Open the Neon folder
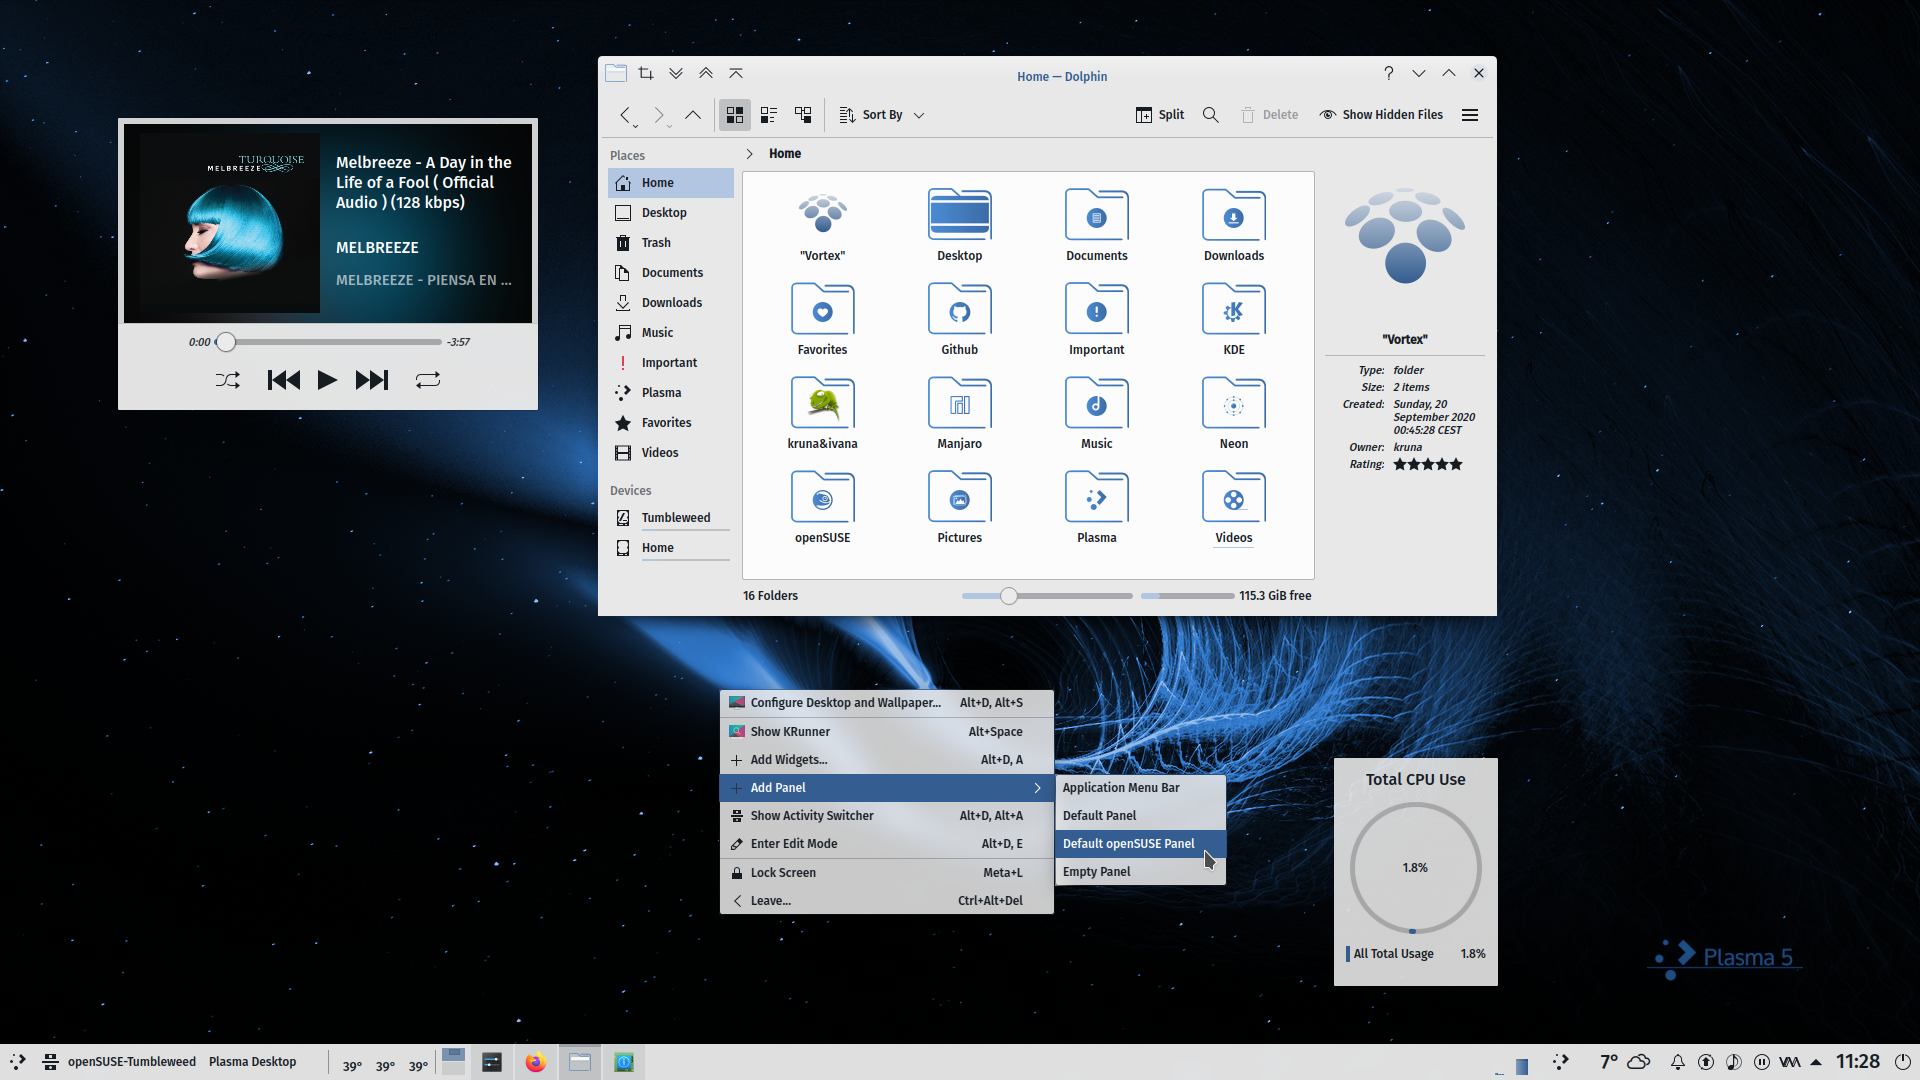Image resolution: width=1920 pixels, height=1080 pixels. click(1233, 414)
